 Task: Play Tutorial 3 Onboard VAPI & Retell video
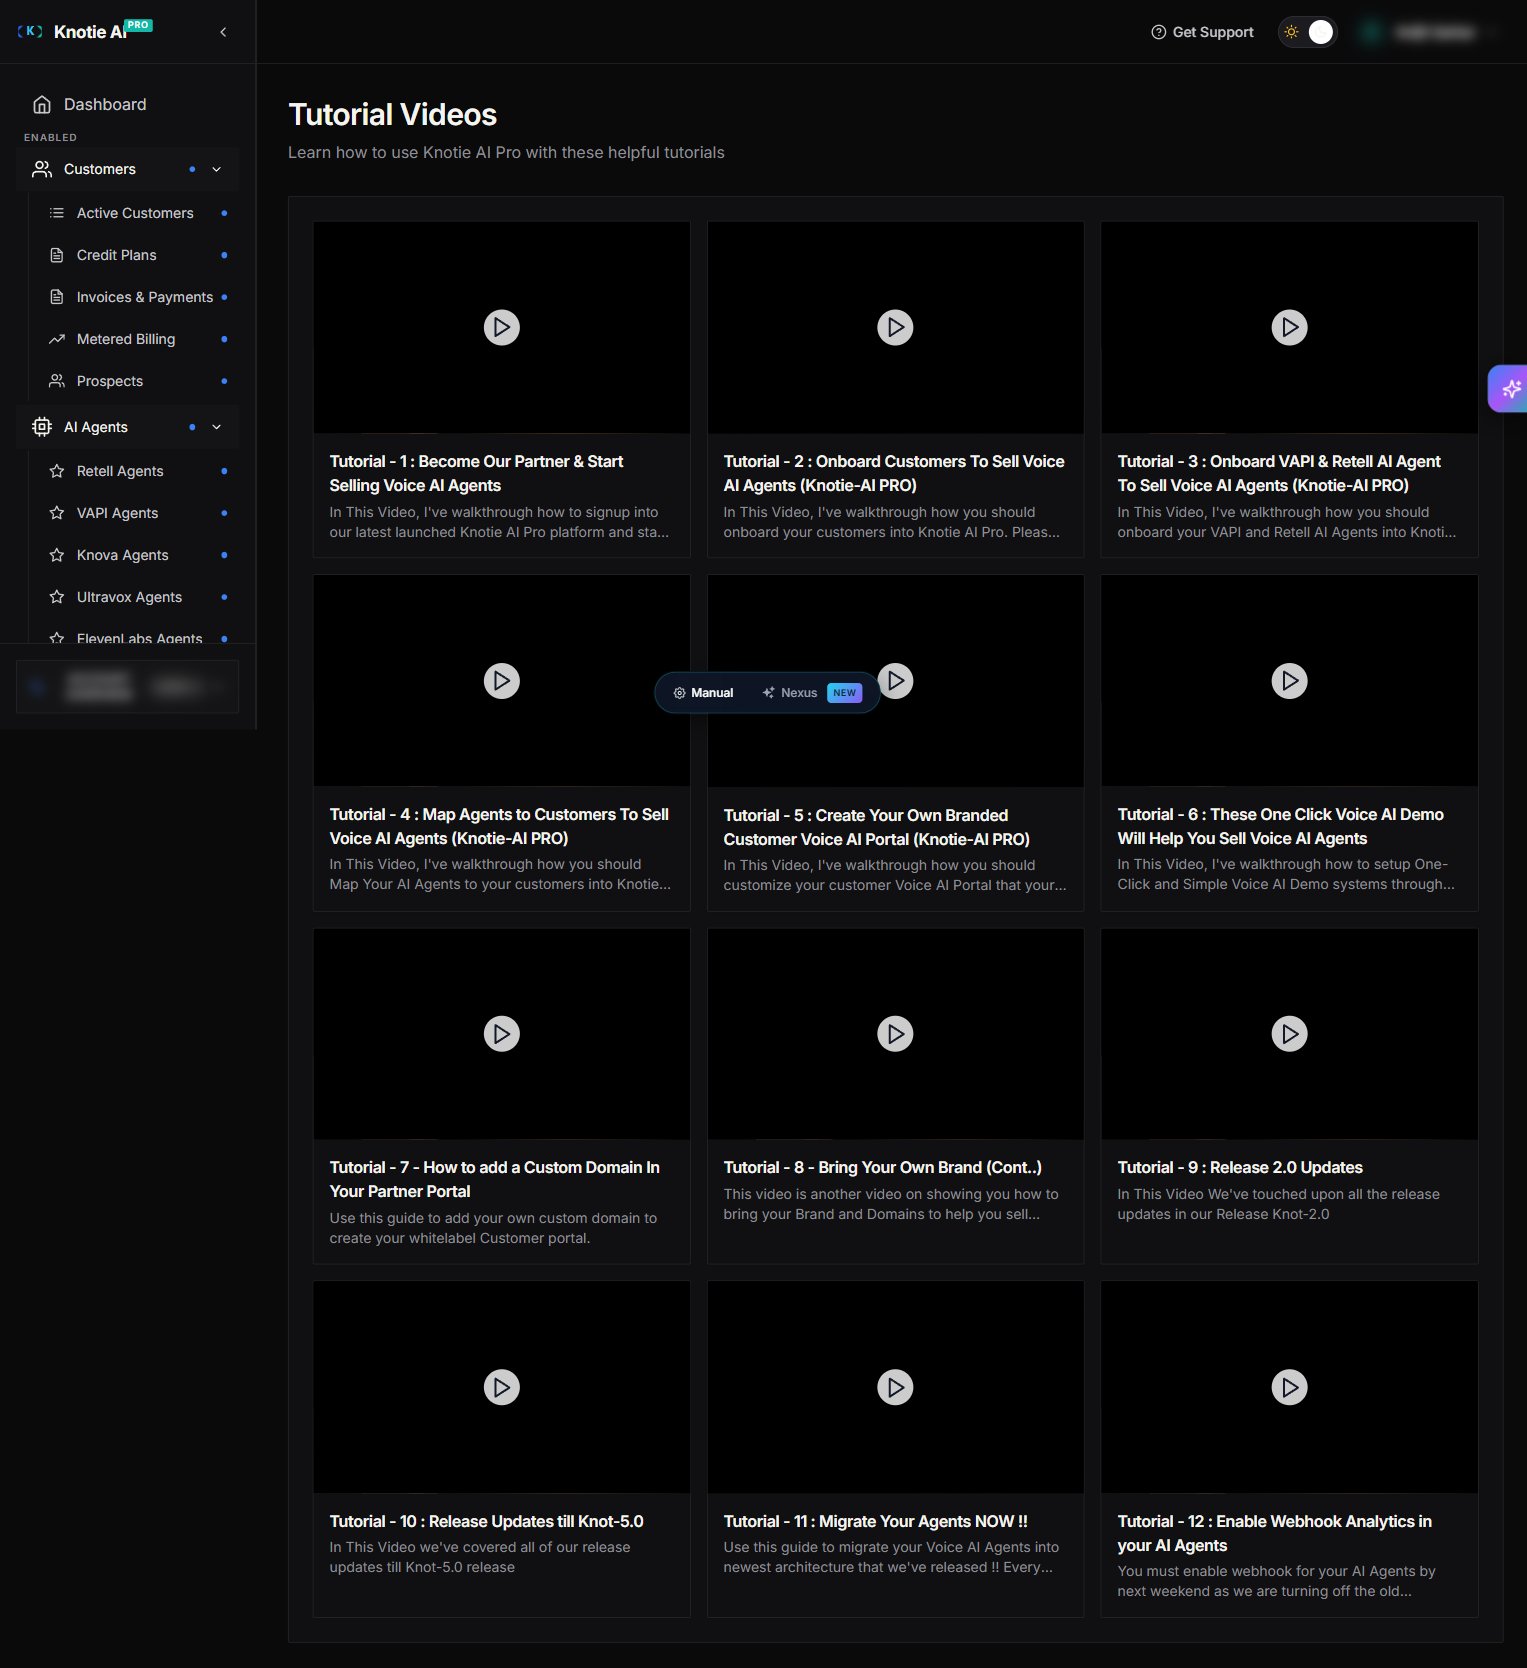point(1289,327)
